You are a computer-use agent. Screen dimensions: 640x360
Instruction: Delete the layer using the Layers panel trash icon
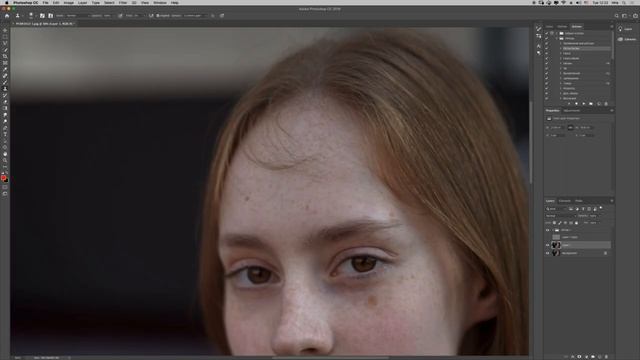[x=606, y=357]
